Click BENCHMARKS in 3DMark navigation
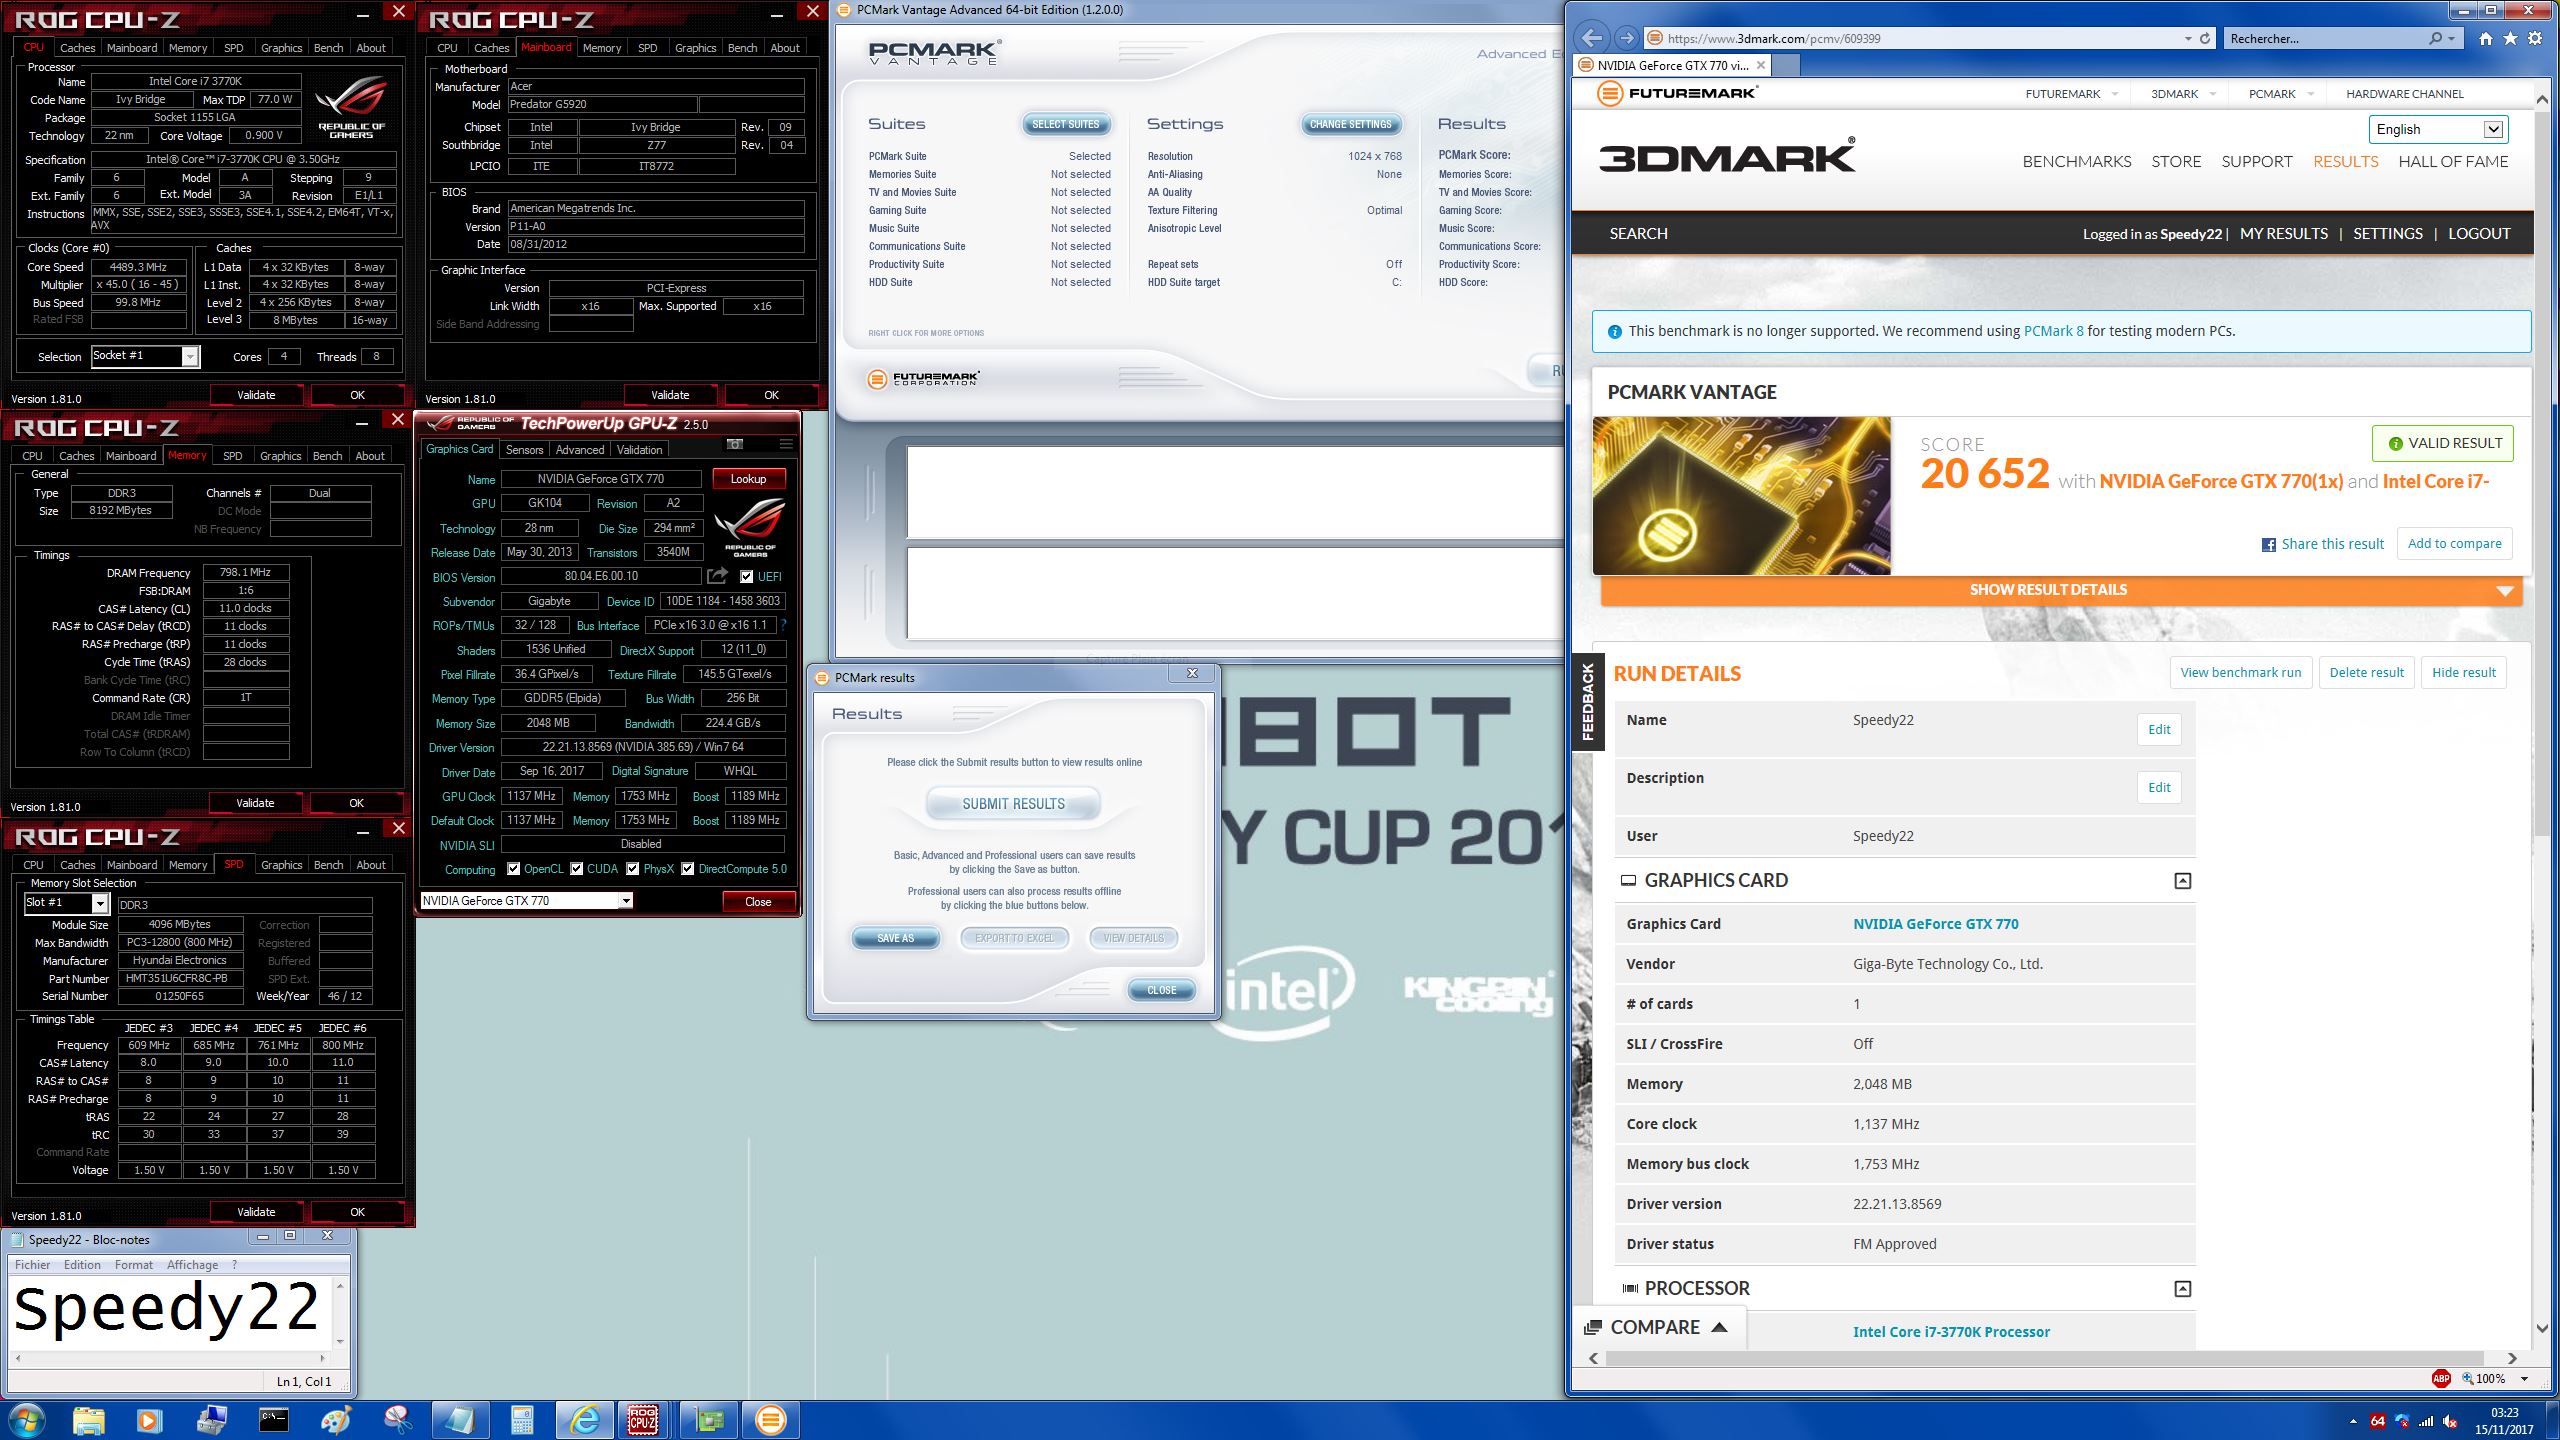The height and width of the screenshot is (1440, 2560). [x=2077, y=161]
